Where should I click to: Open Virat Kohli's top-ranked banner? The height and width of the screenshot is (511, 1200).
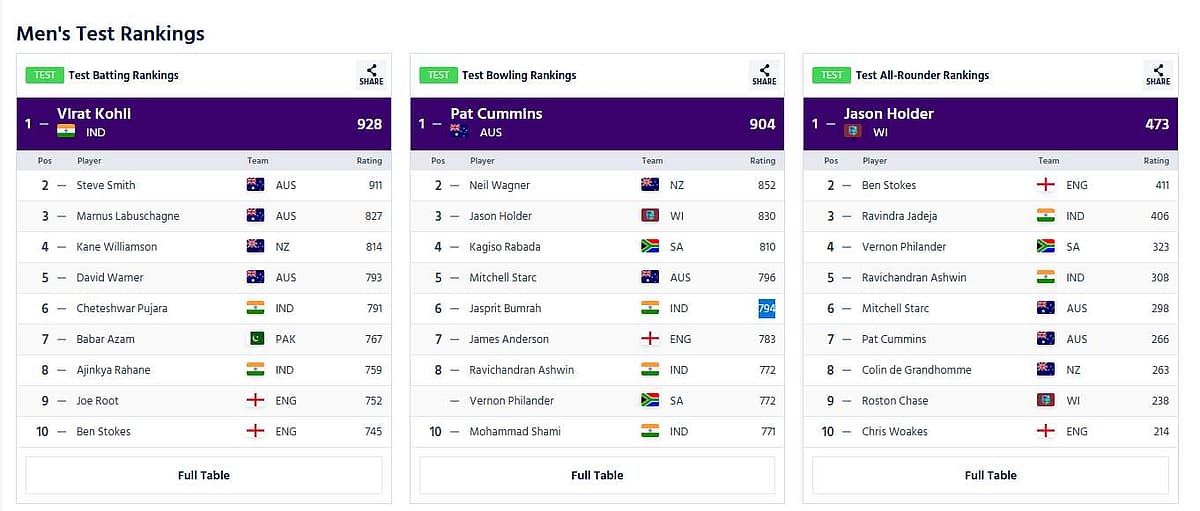pyautogui.click(x=204, y=123)
